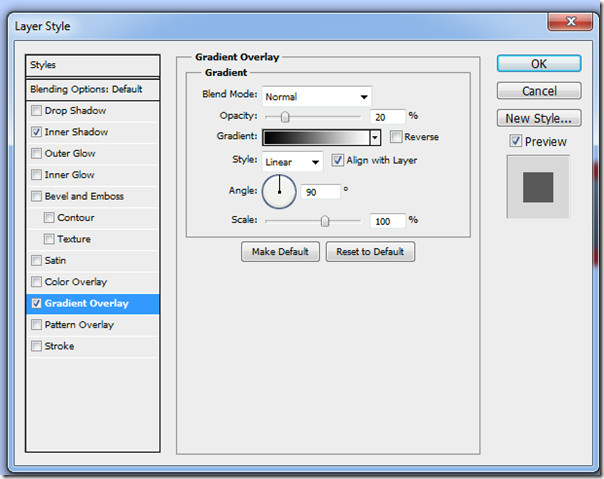
Task: Open the gradient picker arrow
Action: [x=375, y=137]
